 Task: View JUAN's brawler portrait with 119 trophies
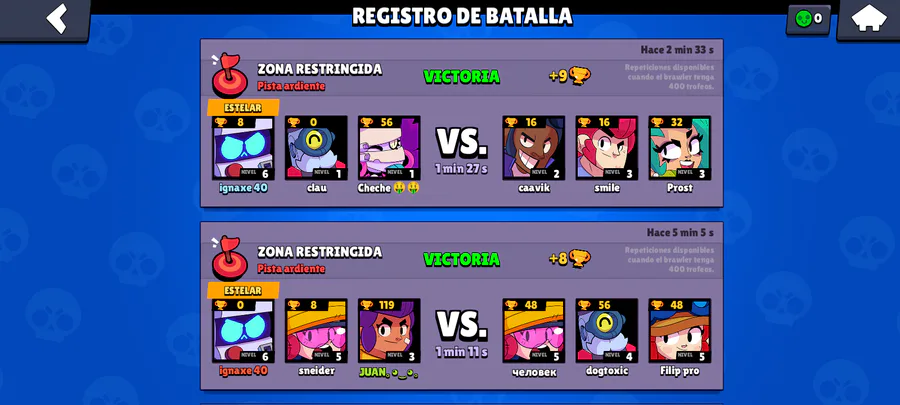click(x=389, y=331)
